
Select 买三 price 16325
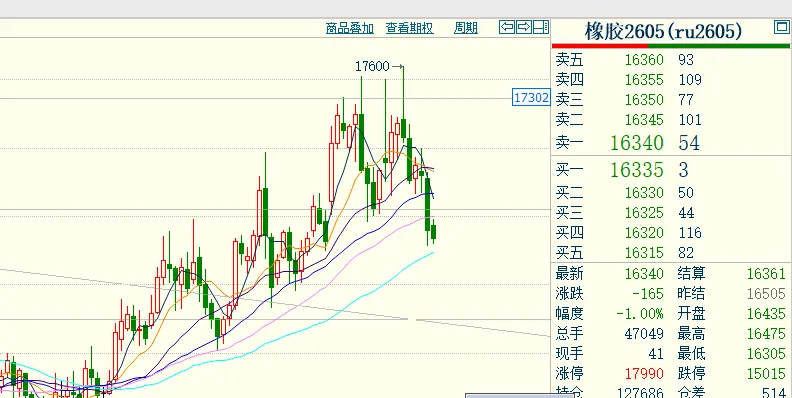click(x=644, y=213)
